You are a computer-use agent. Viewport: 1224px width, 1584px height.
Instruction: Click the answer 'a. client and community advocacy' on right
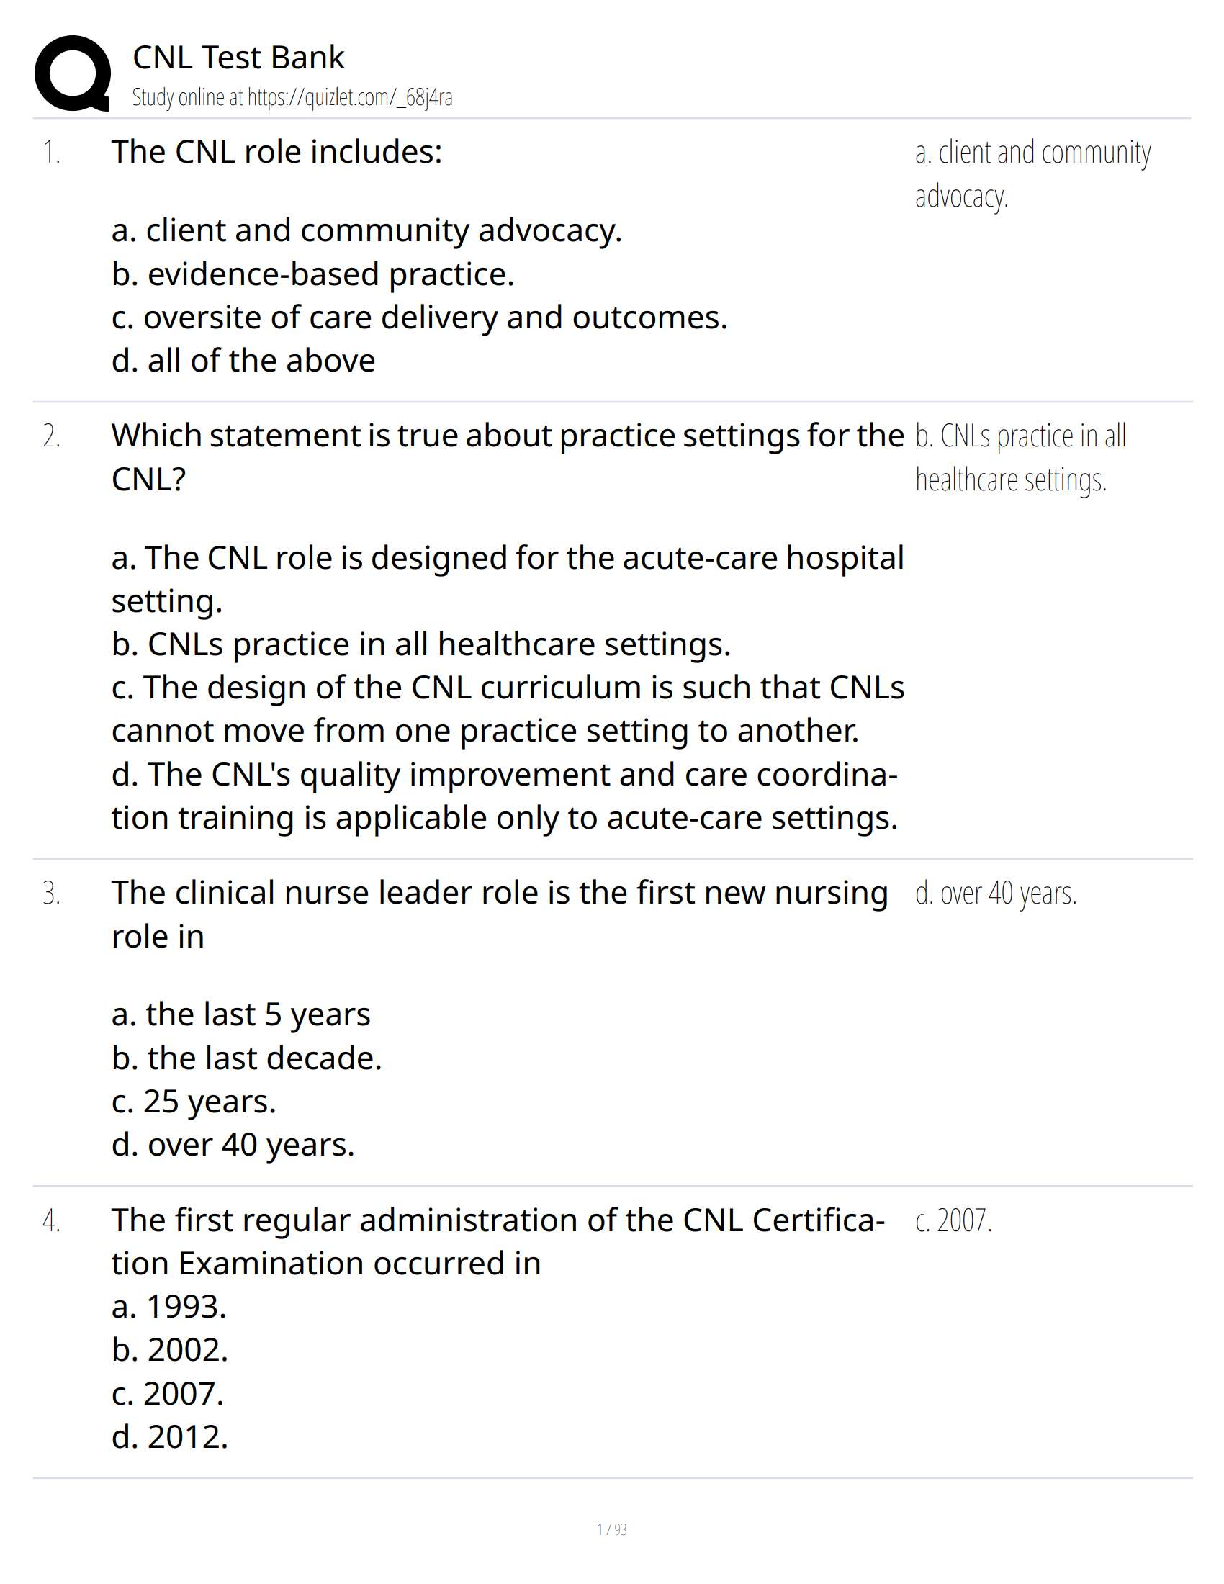point(1032,174)
